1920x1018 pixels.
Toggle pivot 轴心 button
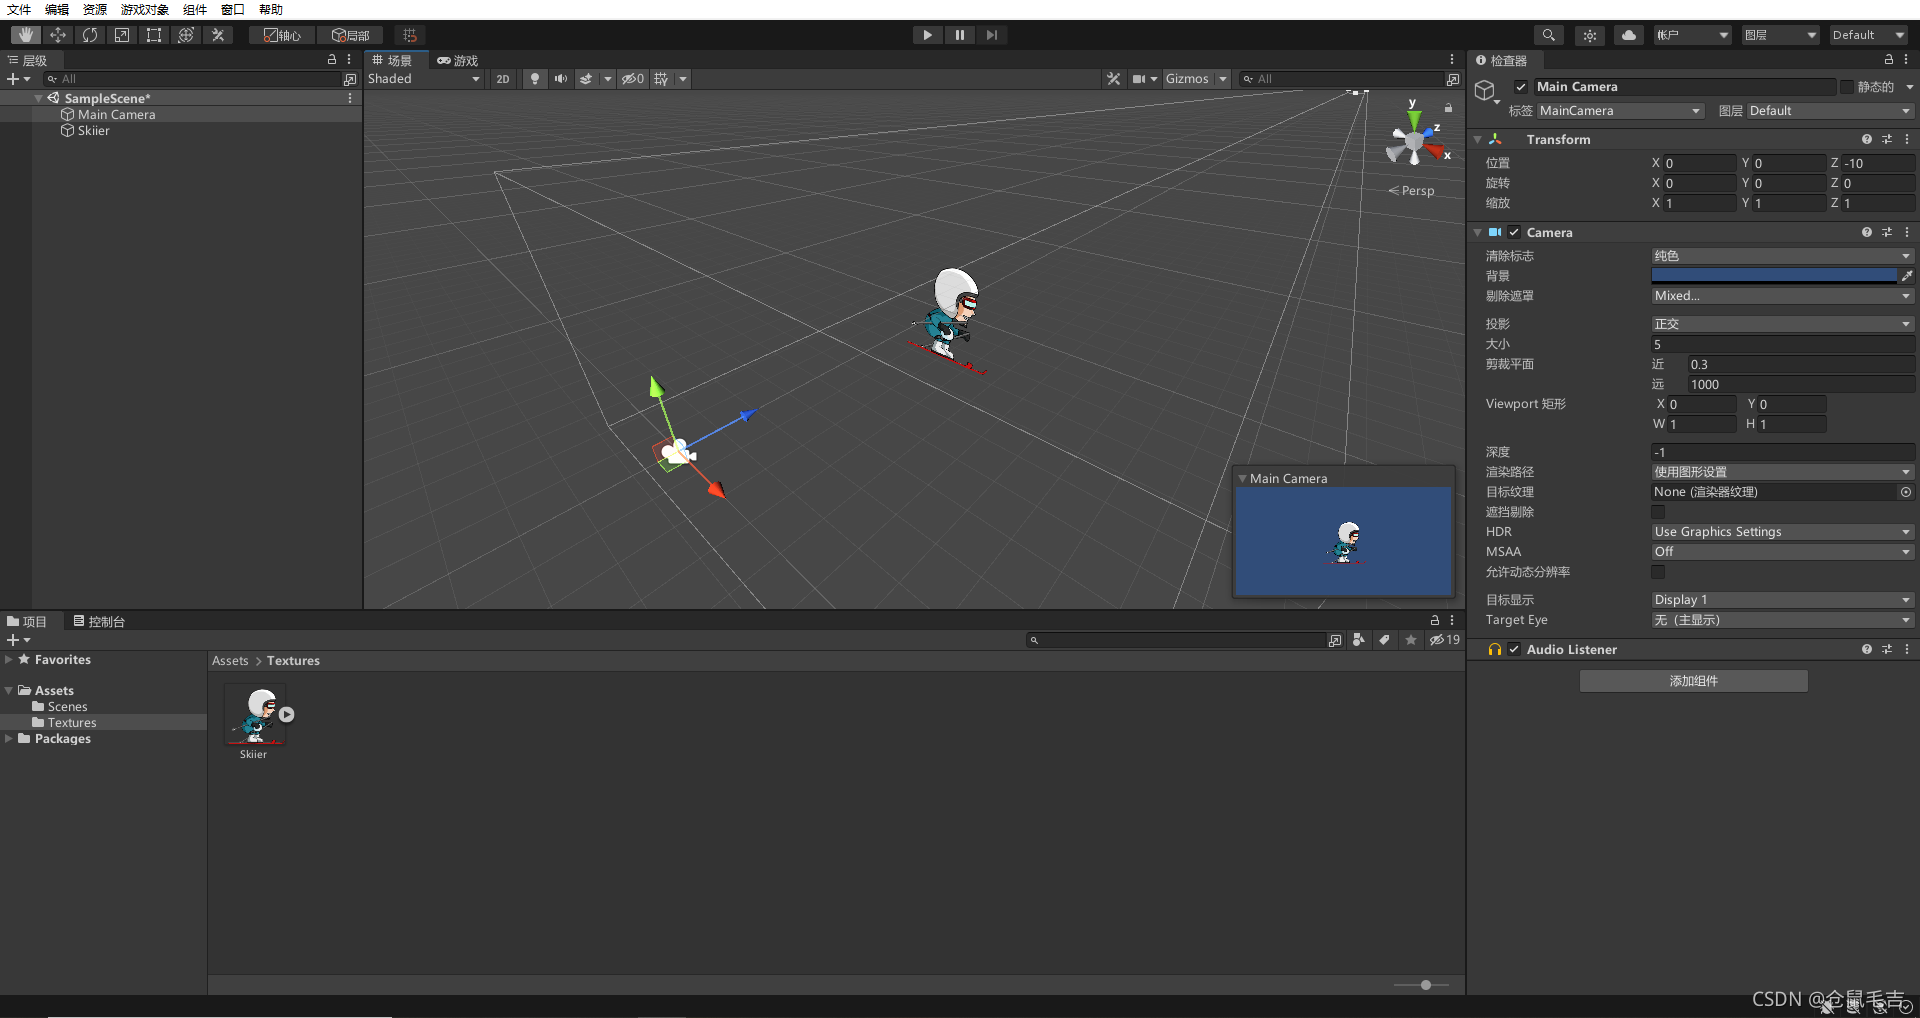[x=282, y=35]
